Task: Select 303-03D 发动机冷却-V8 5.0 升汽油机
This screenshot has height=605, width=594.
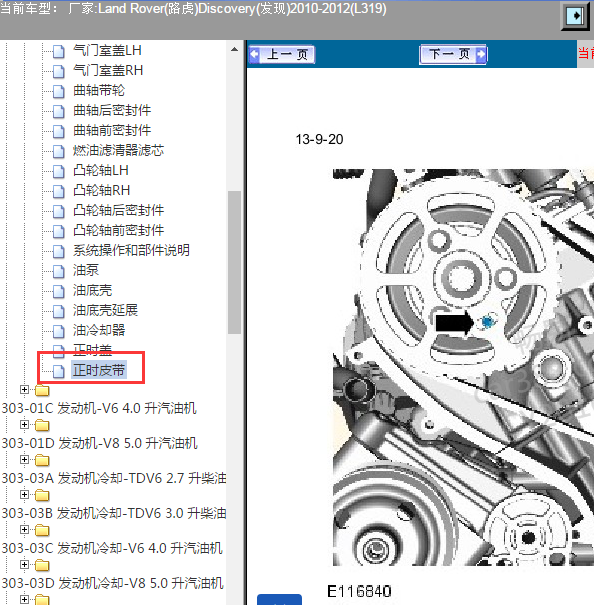Action: 113,583
